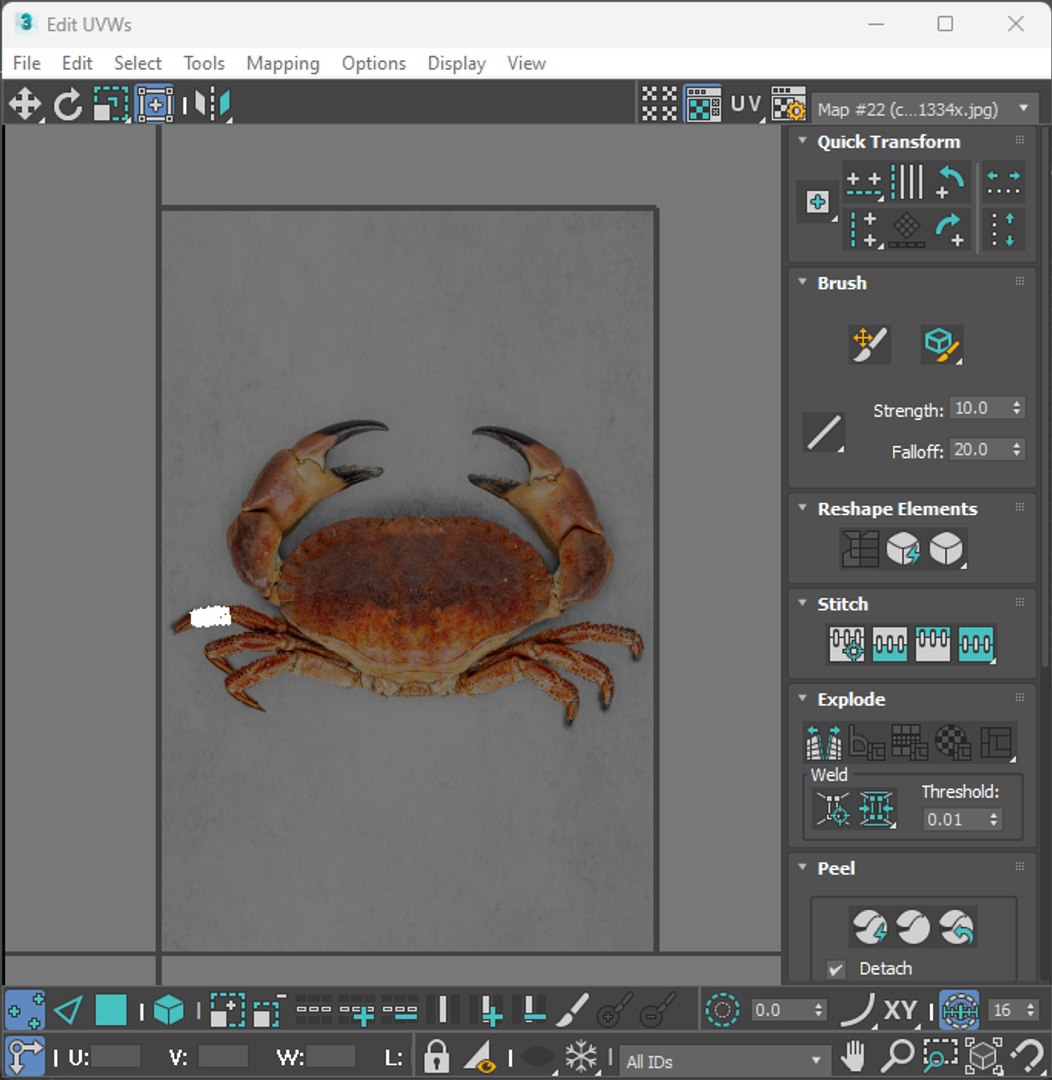Toggle Vertex sub-object mode
Viewport: 1052px width, 1080px height.
point(25,1010)
